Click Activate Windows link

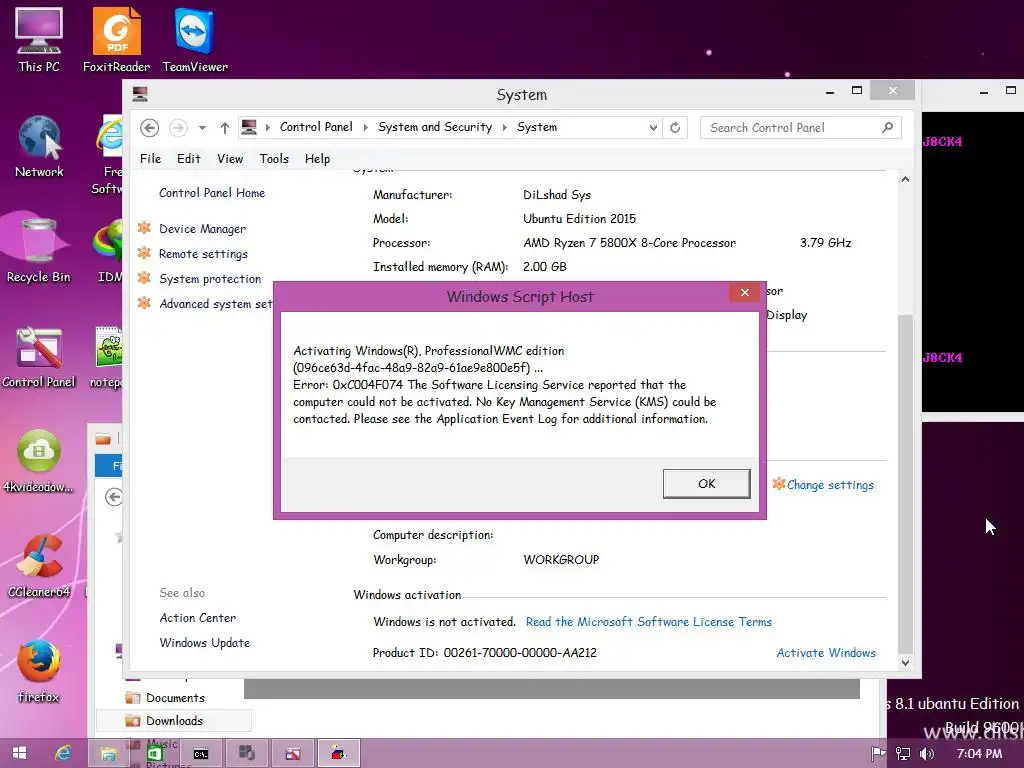click(826, 652)
